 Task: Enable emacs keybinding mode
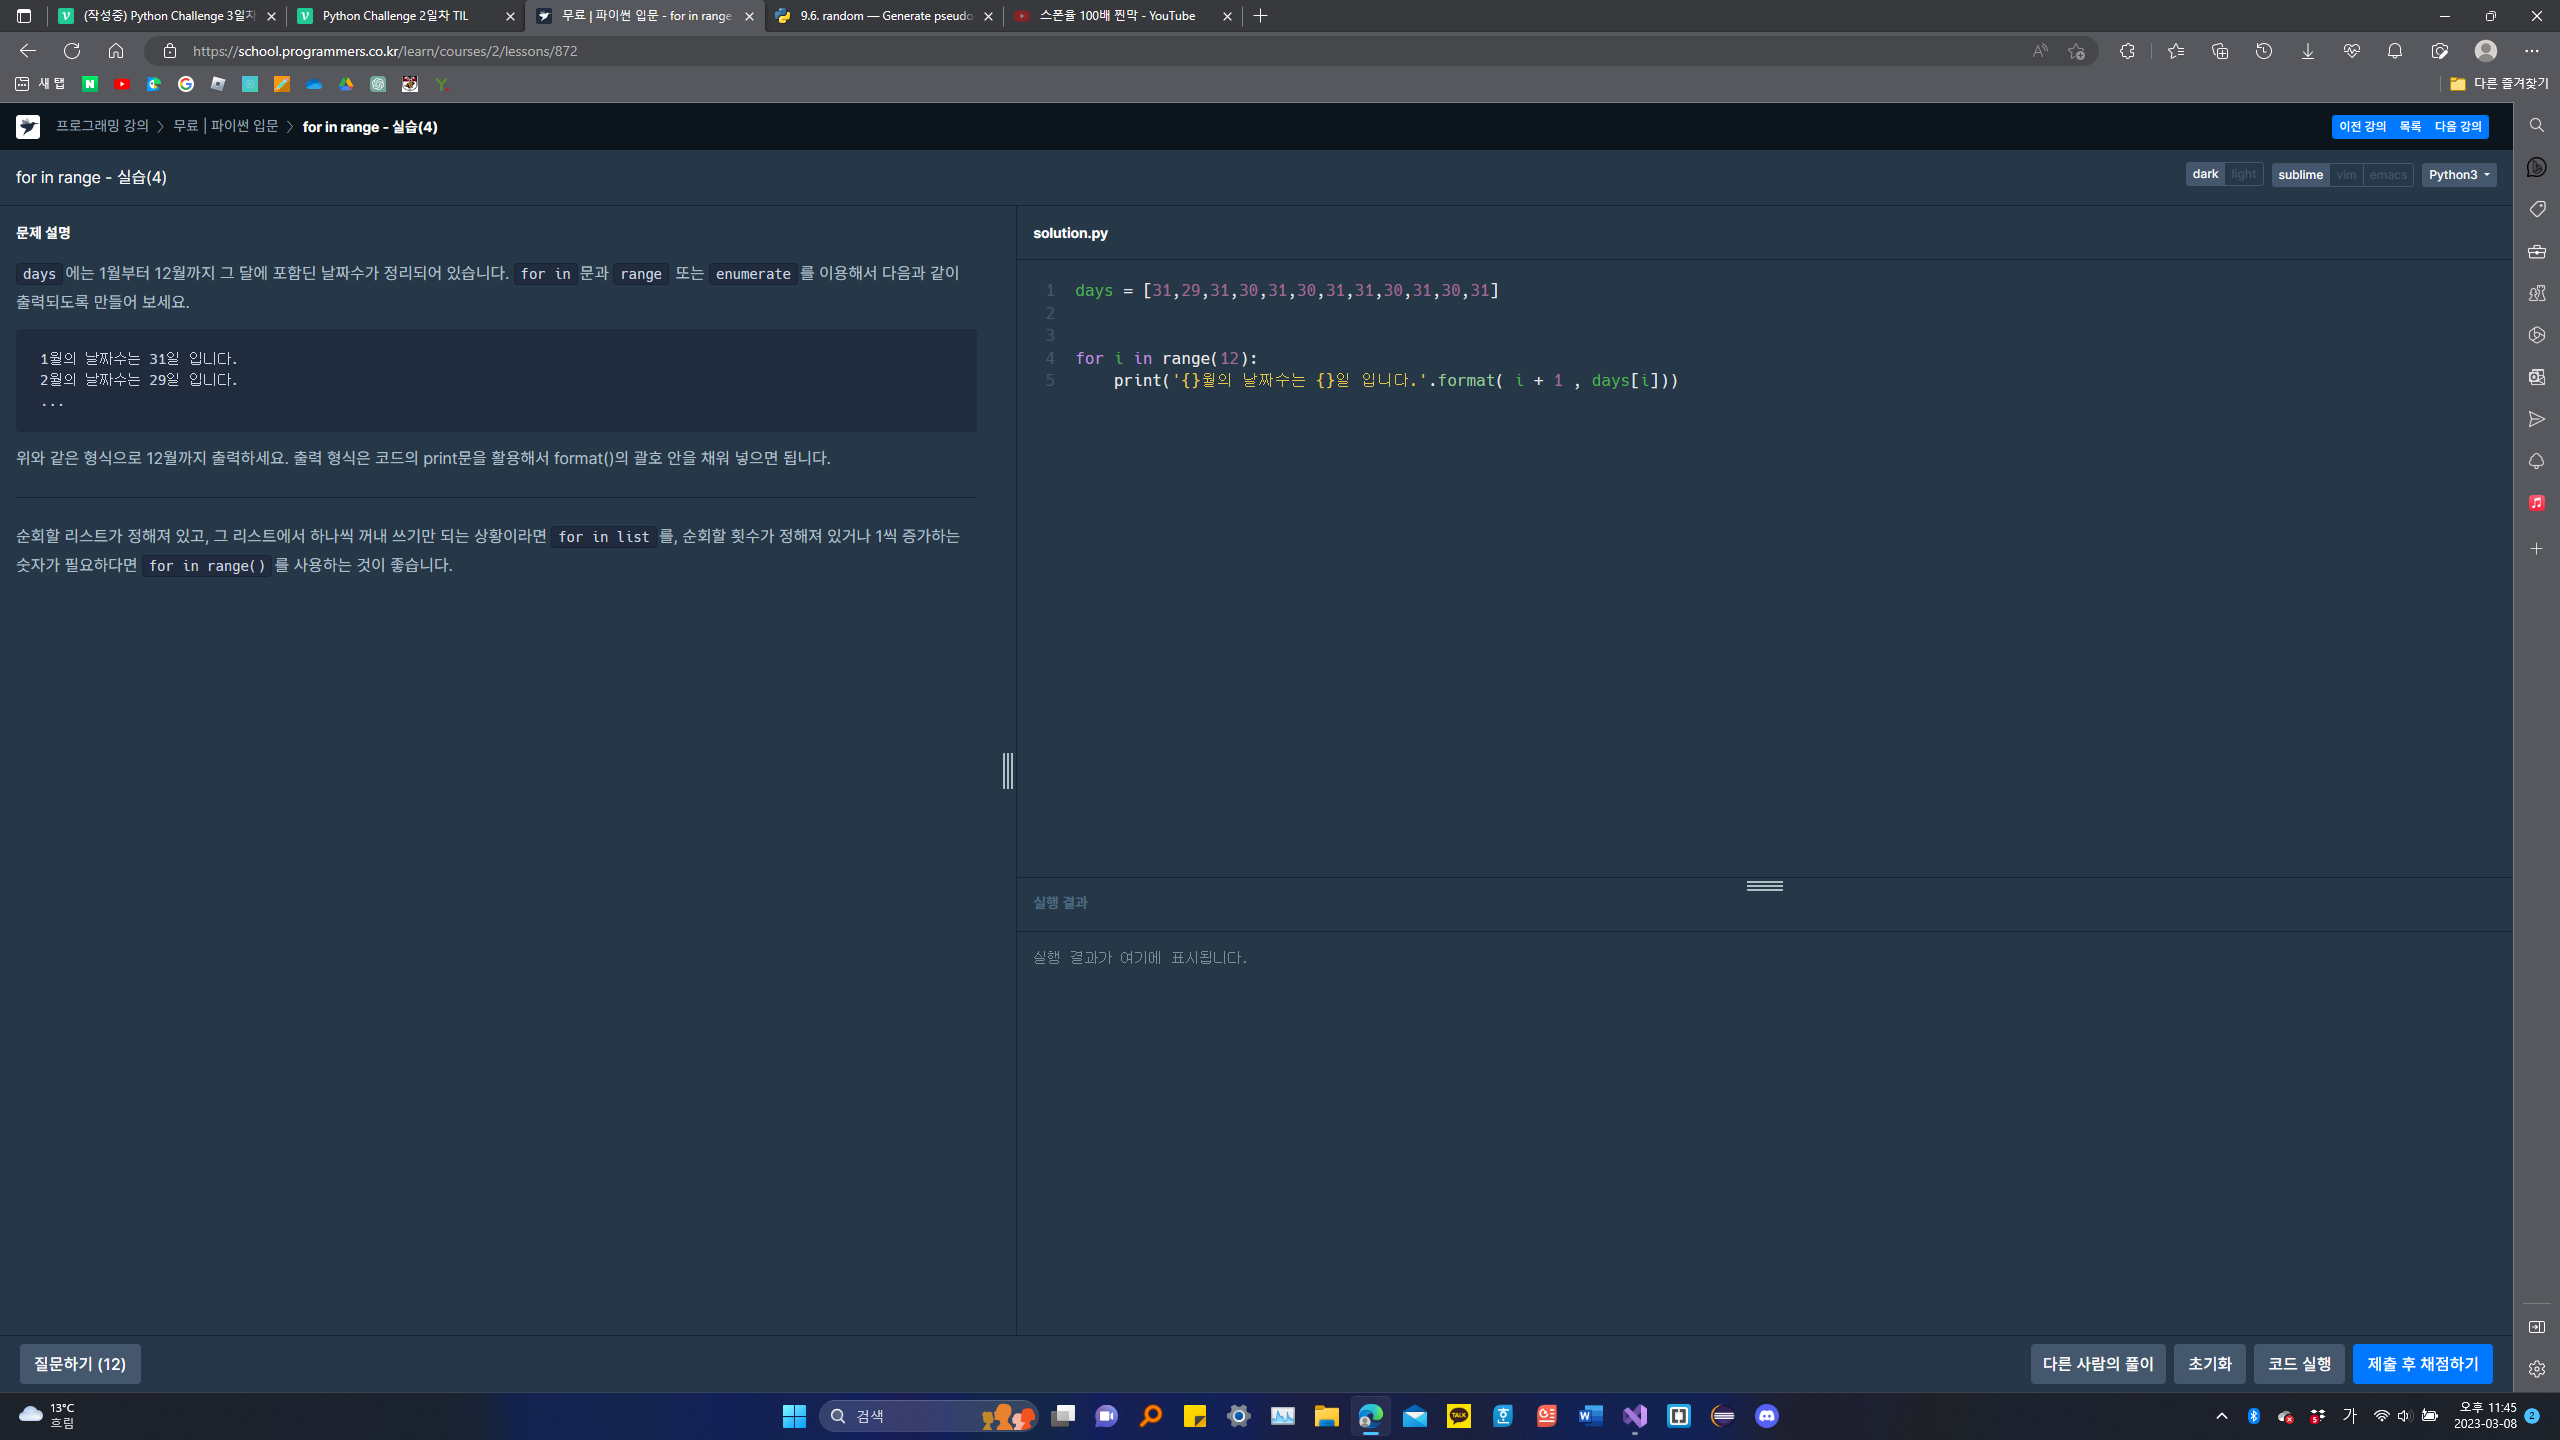2388,175
